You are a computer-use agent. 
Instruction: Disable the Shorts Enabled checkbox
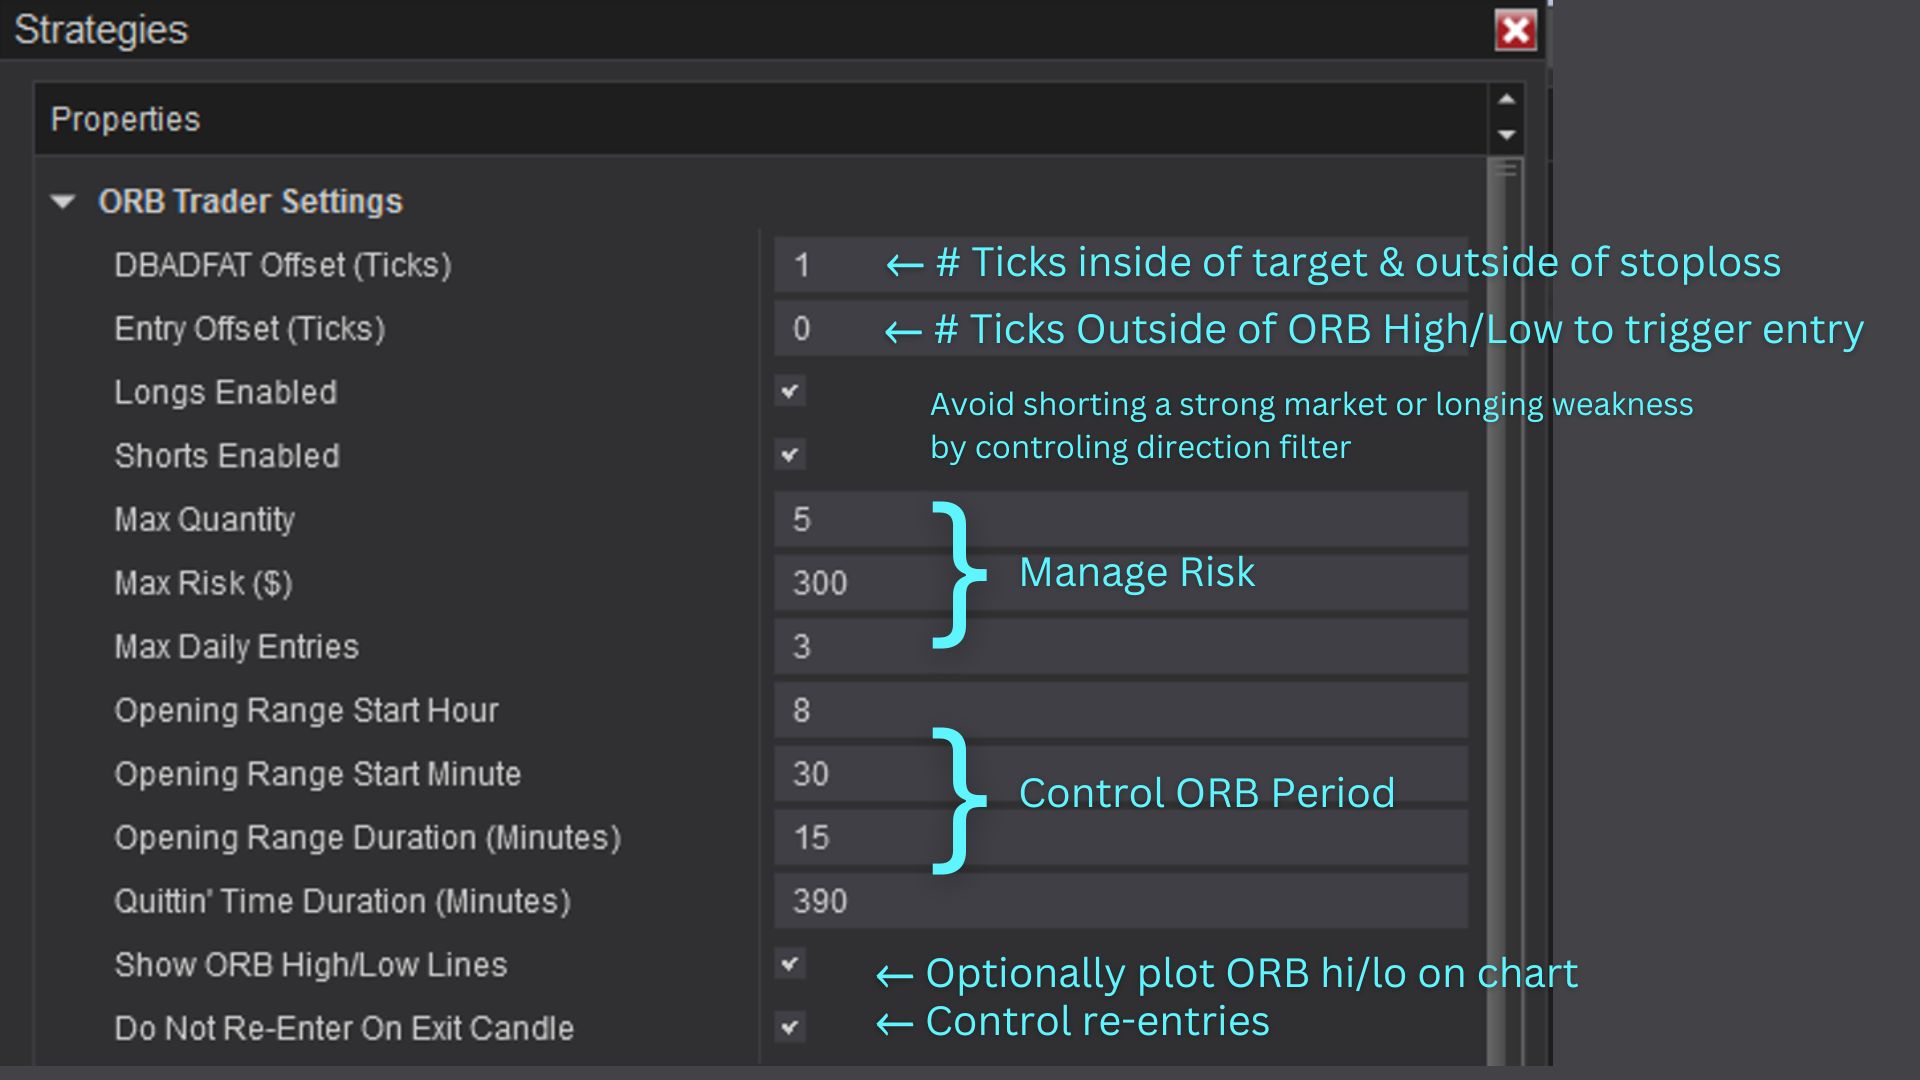click(x=790, y=455)
